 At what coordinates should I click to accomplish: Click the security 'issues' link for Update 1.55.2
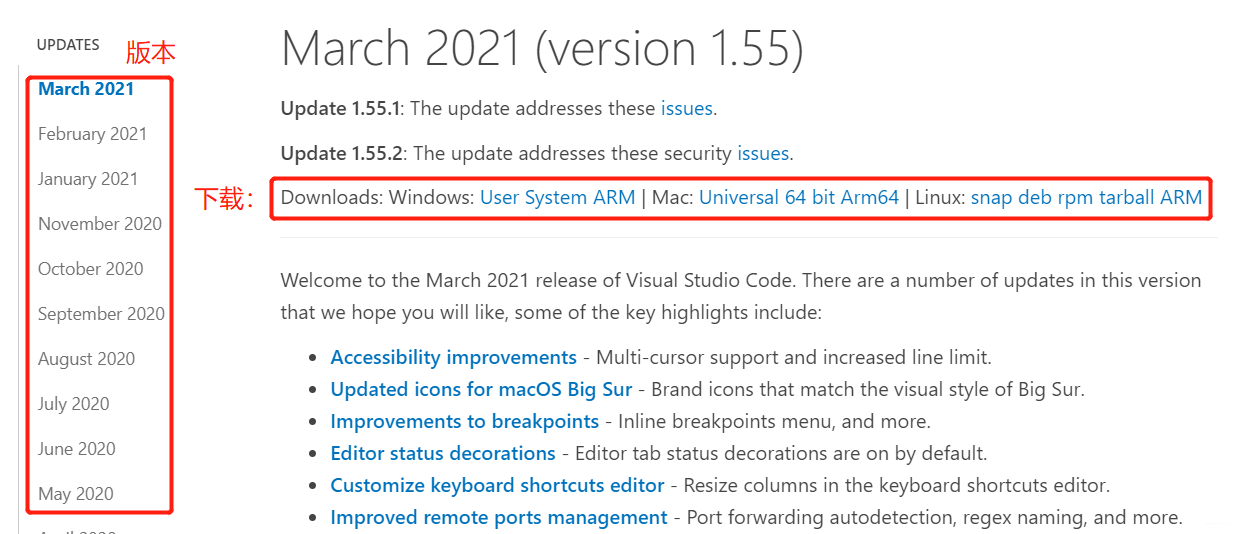763,153
